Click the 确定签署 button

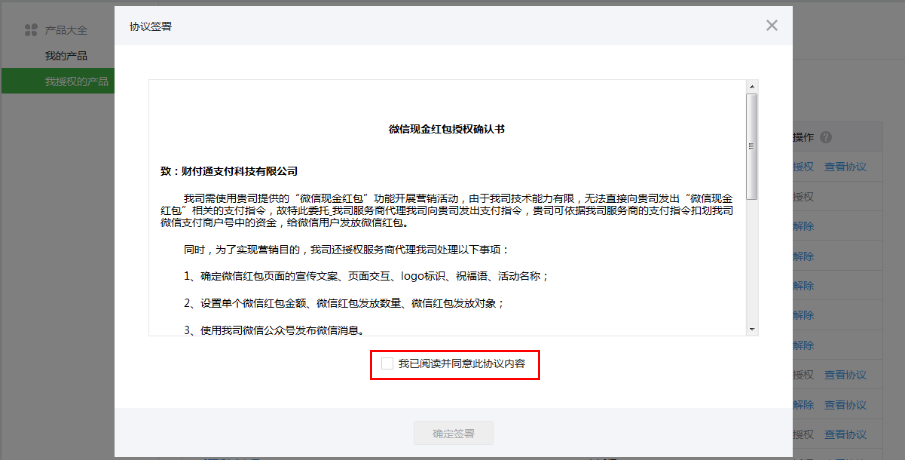click(x=453, y=434)
